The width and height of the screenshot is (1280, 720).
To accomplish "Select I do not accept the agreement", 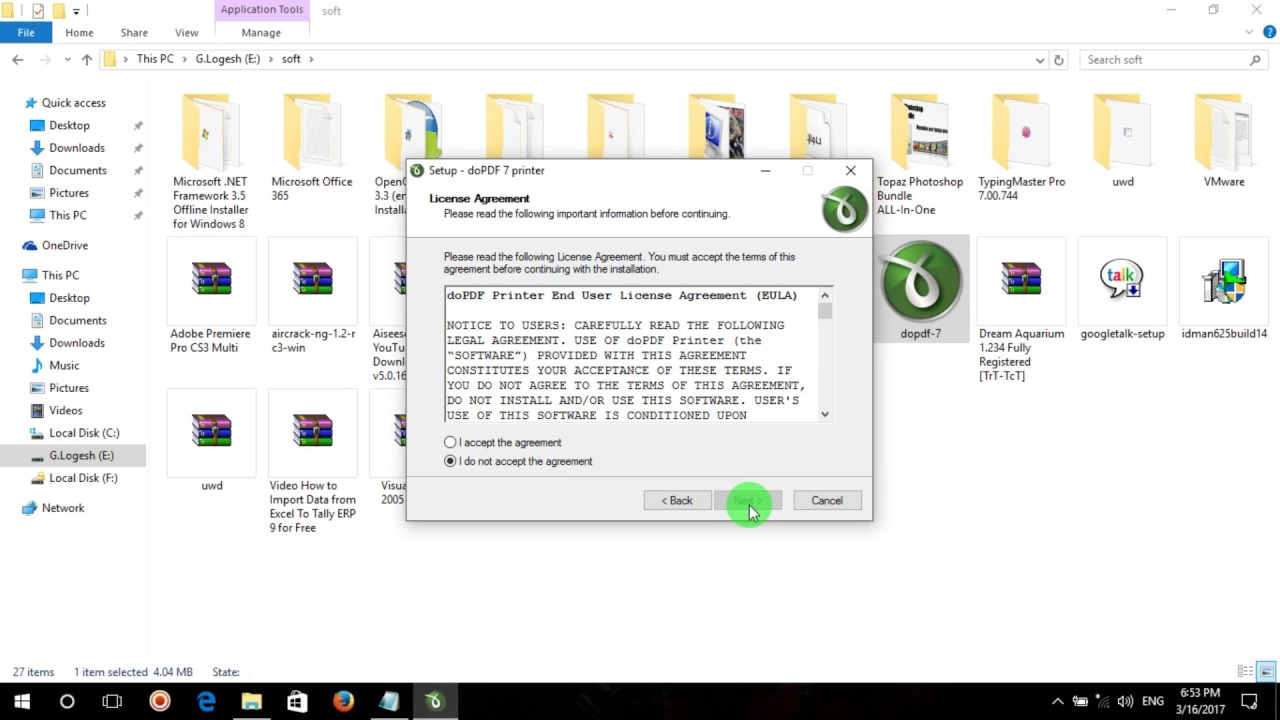I will [518, 461].
